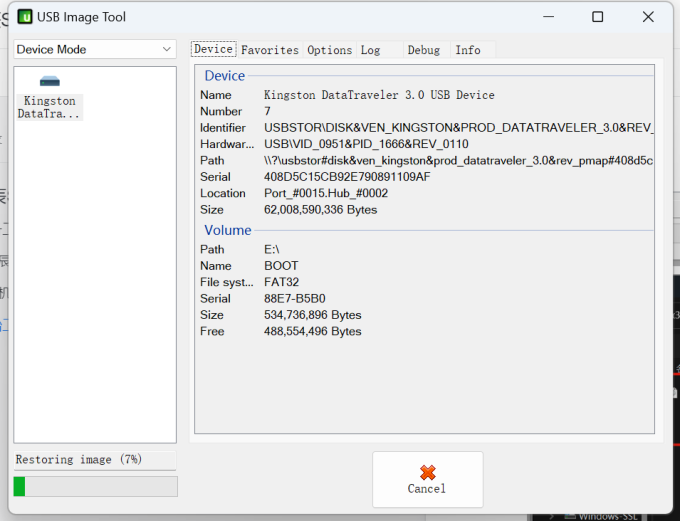Image resolution: width=680 pixels, height=521 pixels.
Task: Click the Restoring image status text
Action: (x=79, y=459)
